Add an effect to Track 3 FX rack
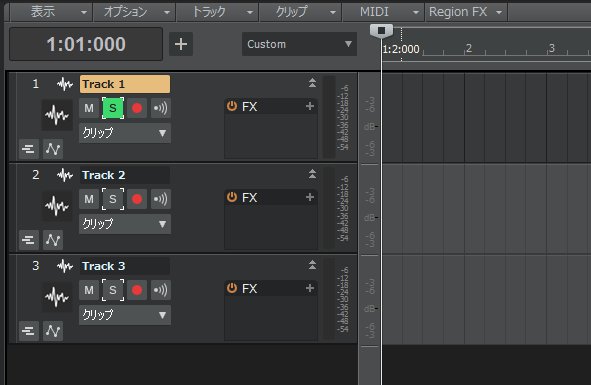591x385 pixels. (x=310, y=288)
